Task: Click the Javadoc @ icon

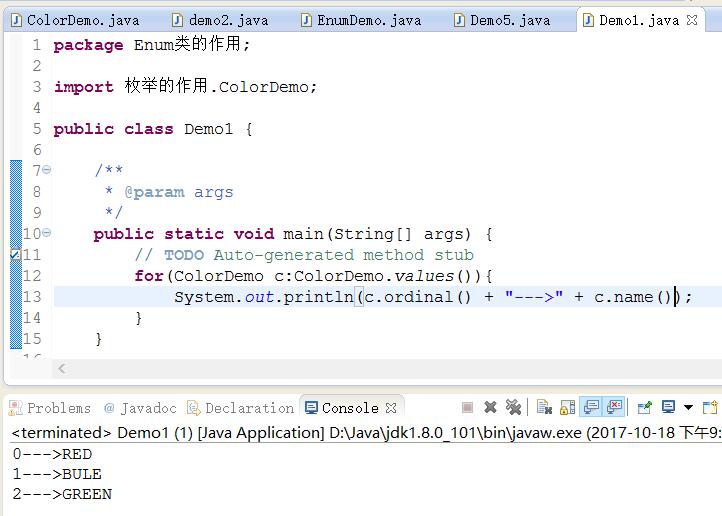Action: [109, 408]
